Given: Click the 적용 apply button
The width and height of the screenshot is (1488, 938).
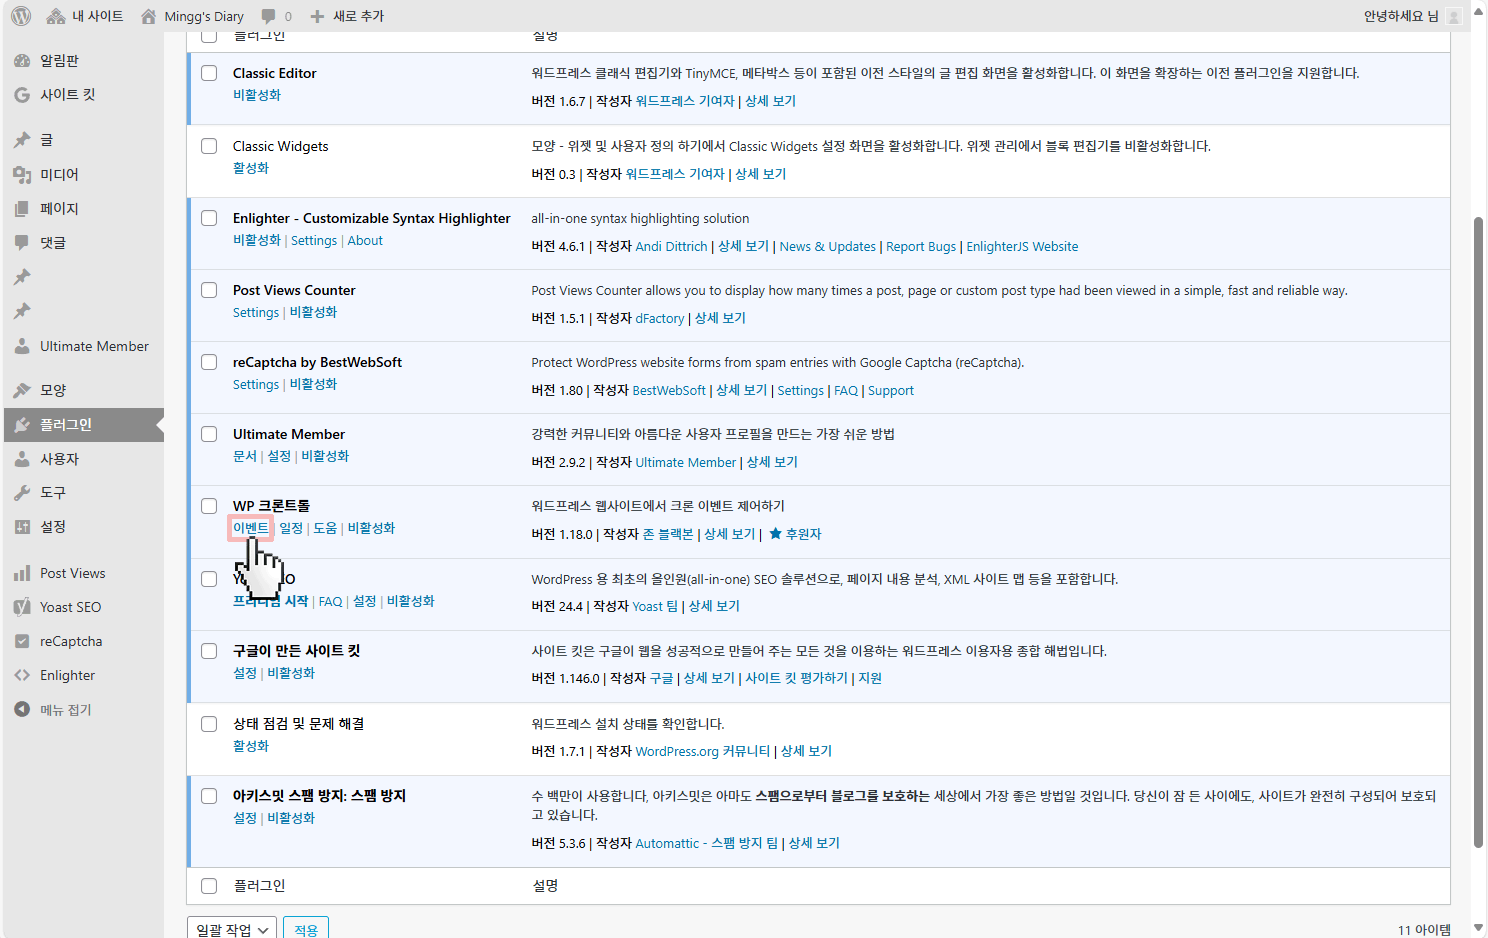Looking at the screenshot, I should (x=306, y=929).
